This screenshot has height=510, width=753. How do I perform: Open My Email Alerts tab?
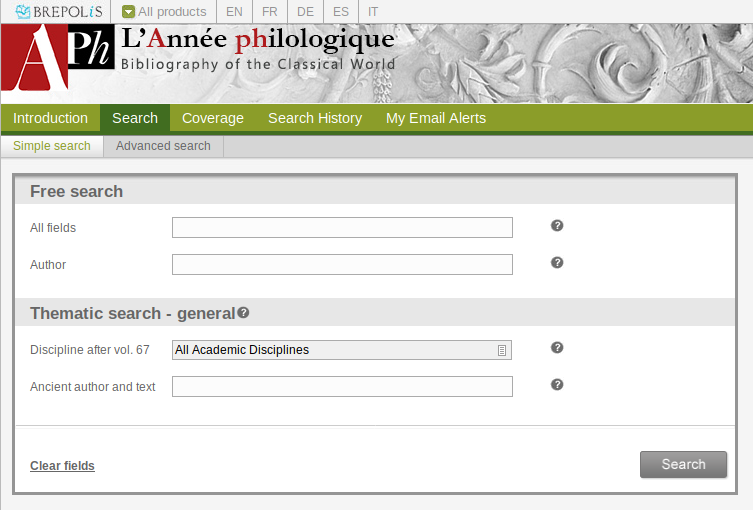point(436,118)
